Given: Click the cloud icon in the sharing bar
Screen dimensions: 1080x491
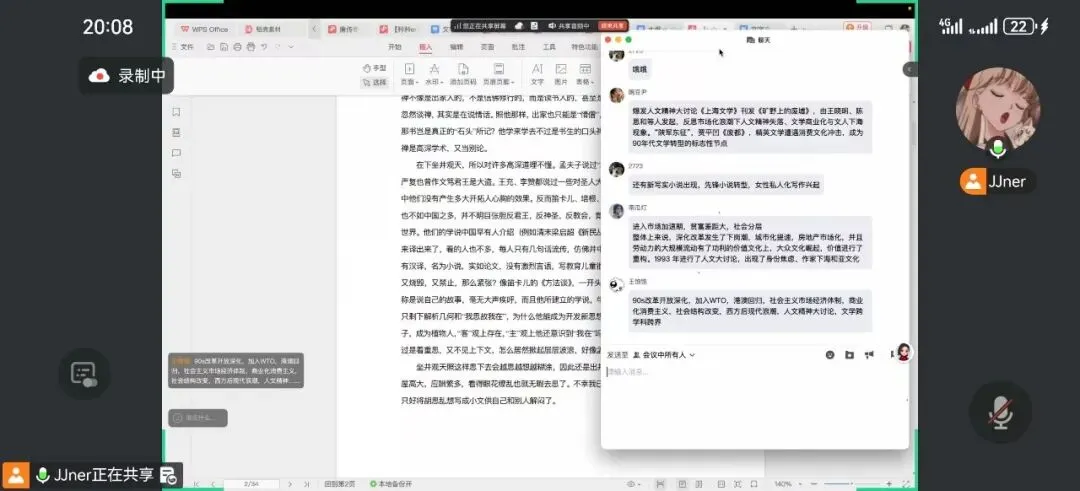Looking at the screenshot, I should (x=519, y=26).
